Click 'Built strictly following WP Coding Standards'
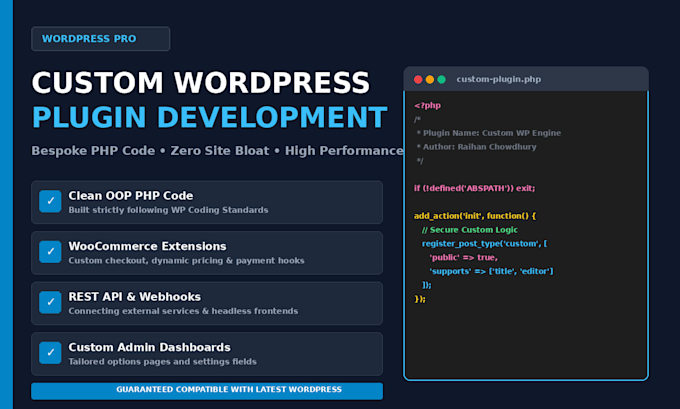This screenshot has width=680, height=409. [x=168, y=210]
